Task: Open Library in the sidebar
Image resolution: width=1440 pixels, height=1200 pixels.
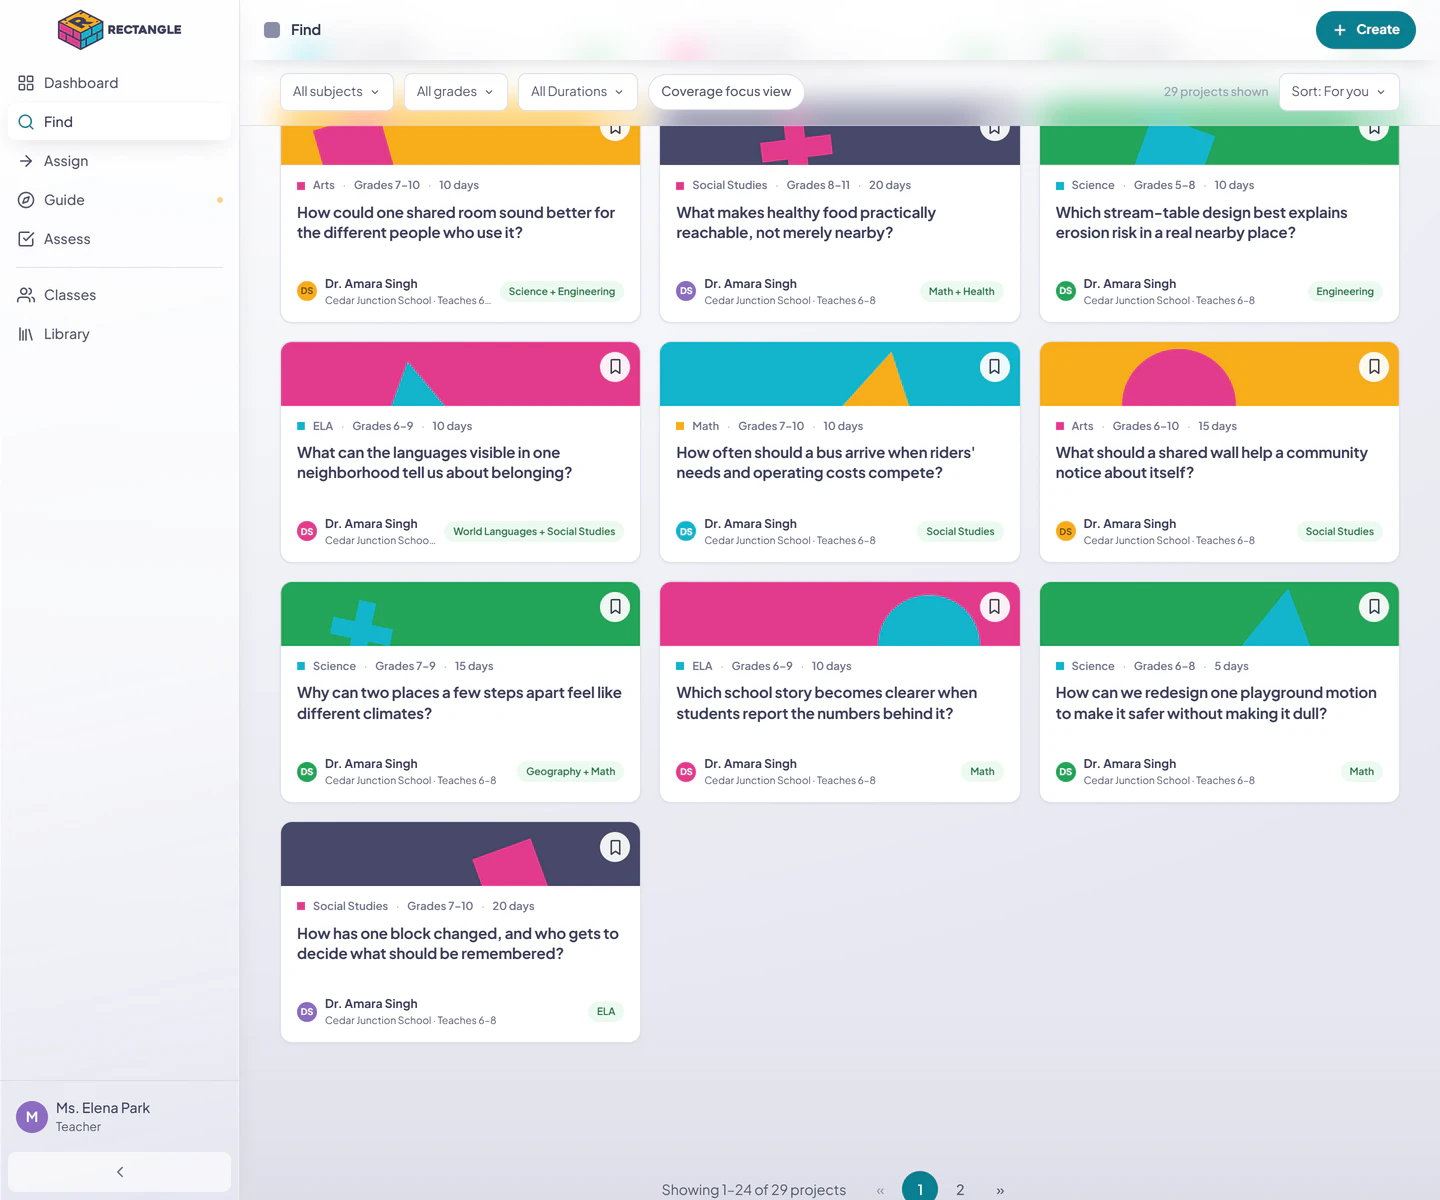Action: tap(119, 334)
